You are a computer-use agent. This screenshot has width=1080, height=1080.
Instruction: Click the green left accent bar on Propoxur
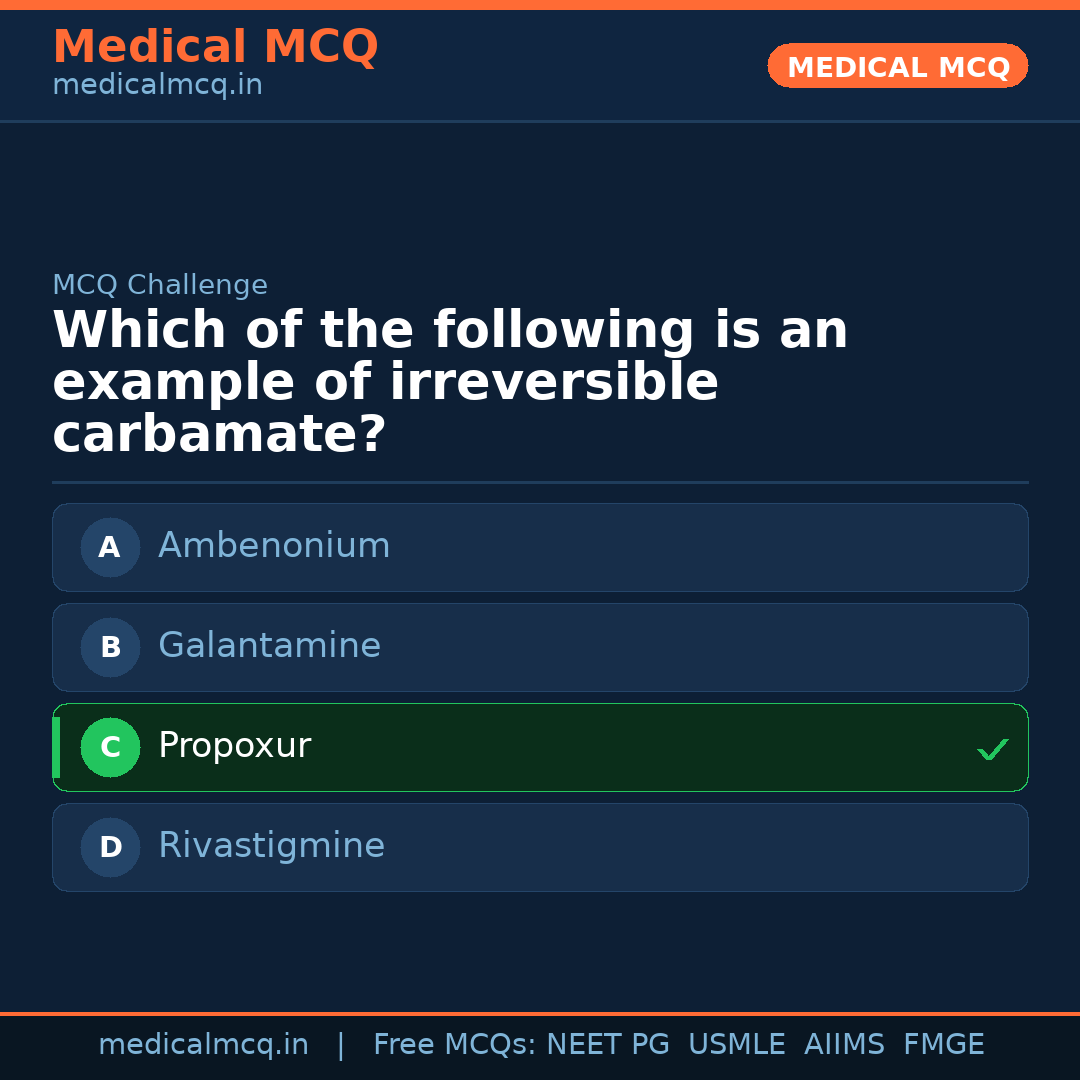[55, 747]
